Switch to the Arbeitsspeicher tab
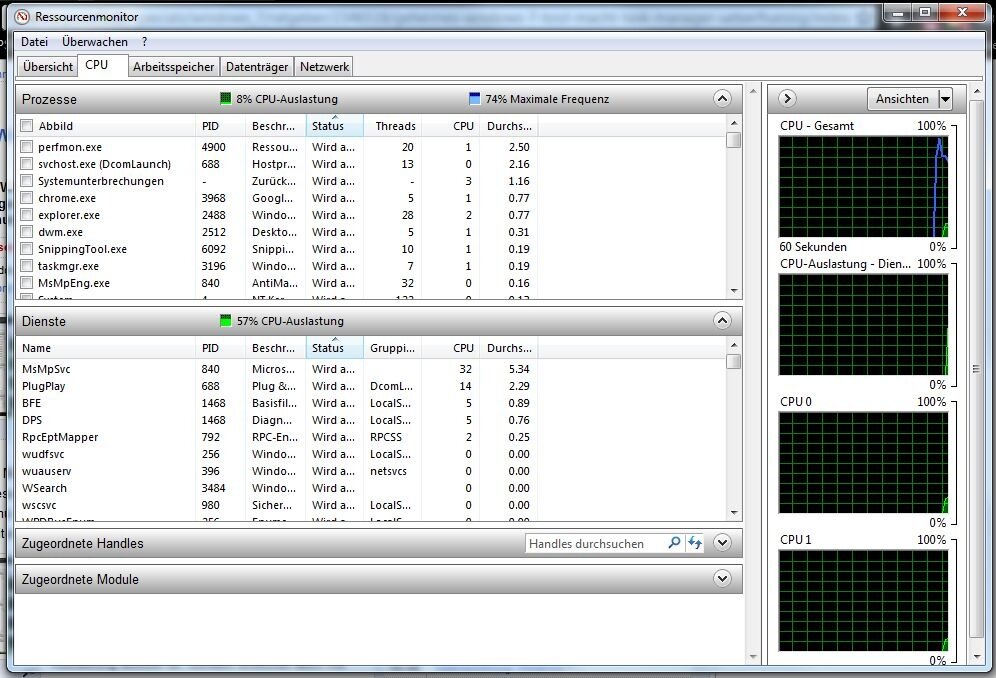Image resolution: width=996 pixels, height=678 pixels. pyautogui.click(x=174, y=67)
